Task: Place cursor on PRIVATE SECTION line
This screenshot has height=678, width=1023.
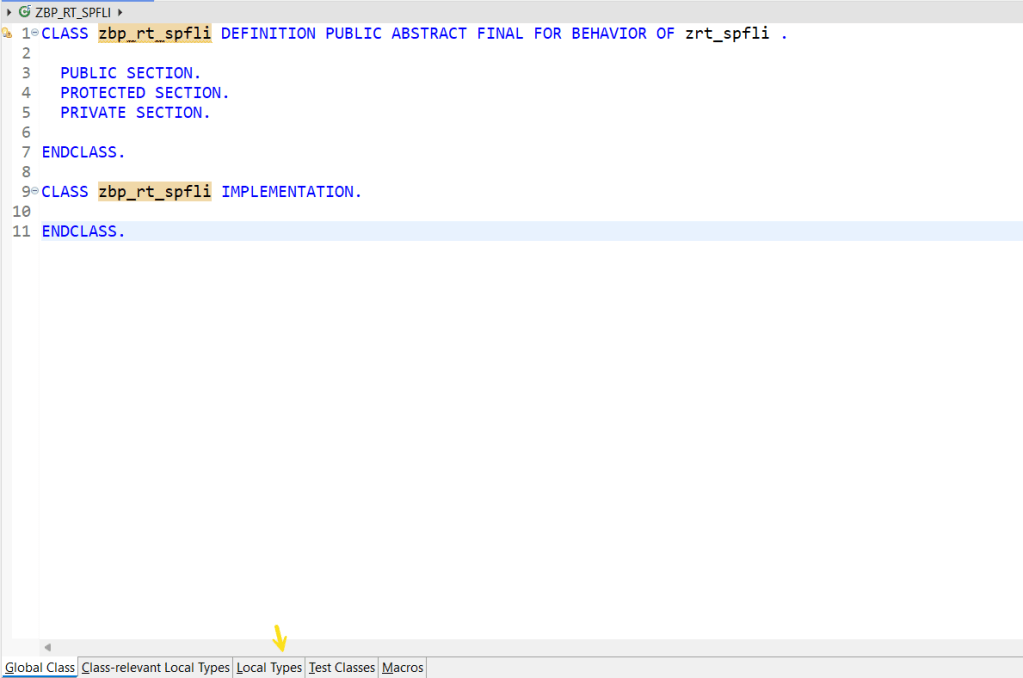Action: pos(135,113)
